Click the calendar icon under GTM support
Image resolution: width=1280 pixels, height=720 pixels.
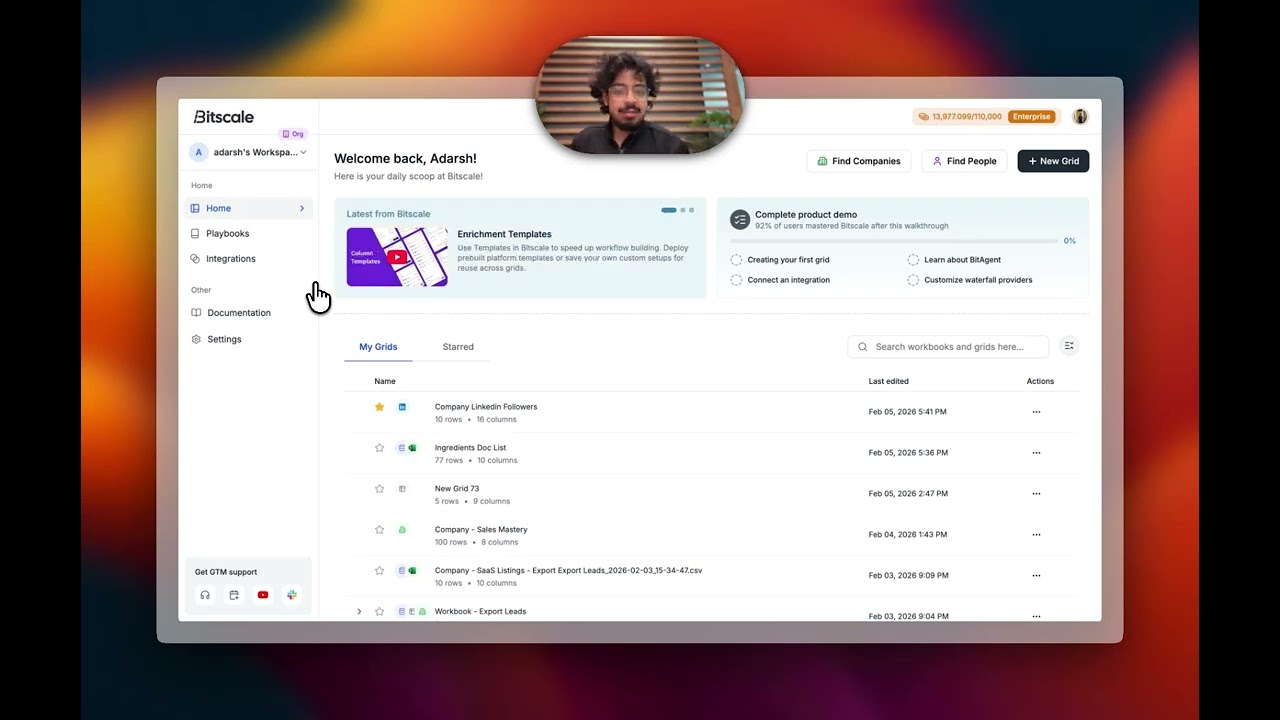point(234,595)
